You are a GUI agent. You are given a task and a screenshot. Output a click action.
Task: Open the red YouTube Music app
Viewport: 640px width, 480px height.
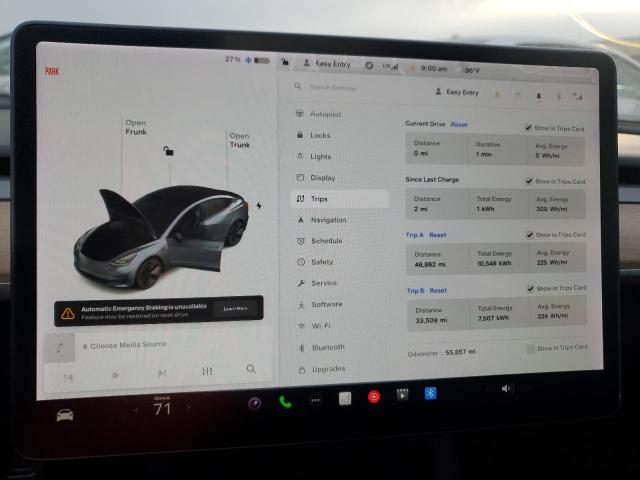click(x=374, y=397)
